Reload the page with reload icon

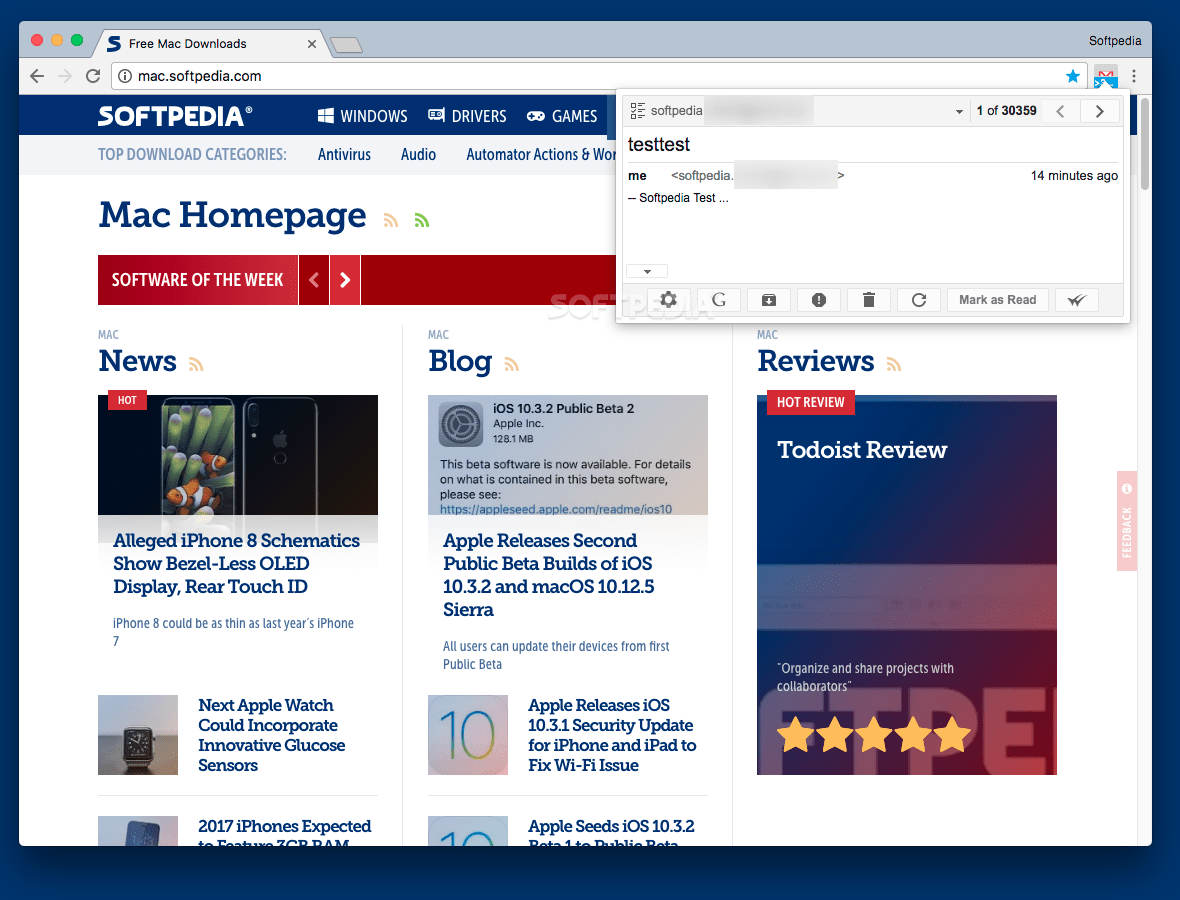pyautogui.click(x=93, y=76)
